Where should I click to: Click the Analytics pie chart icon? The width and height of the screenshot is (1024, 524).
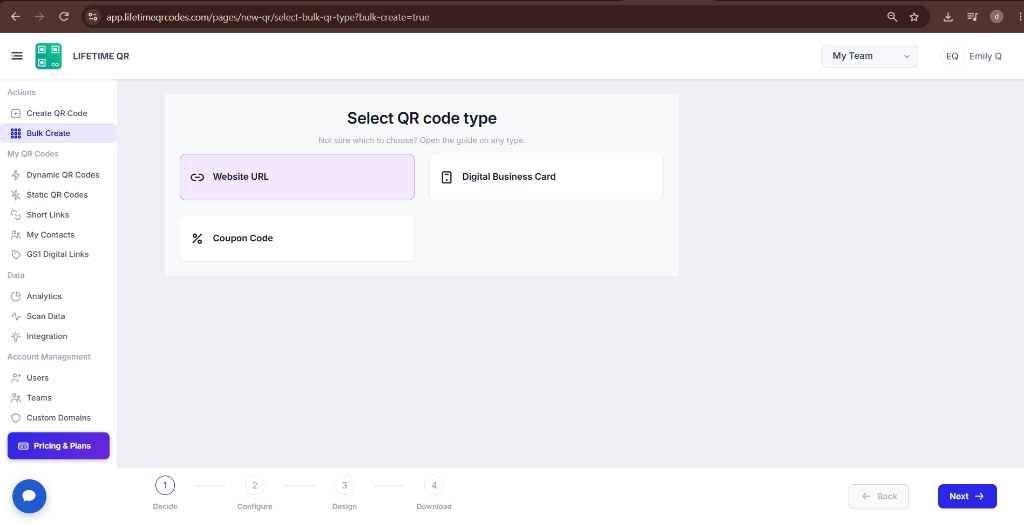(16, 297)
